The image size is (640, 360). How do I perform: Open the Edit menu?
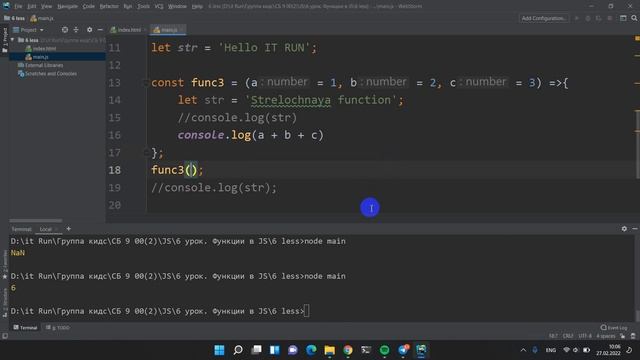(x=32, y=6)
